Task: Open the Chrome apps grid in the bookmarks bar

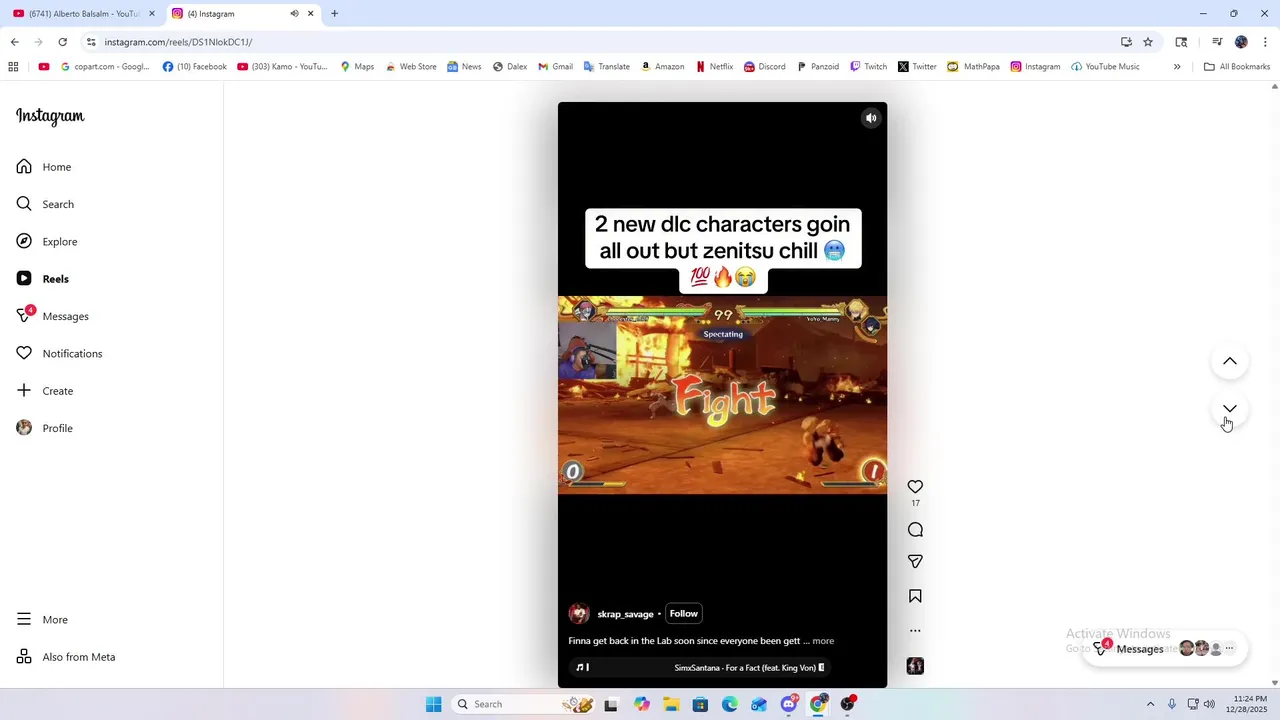Action: [13, 67]
